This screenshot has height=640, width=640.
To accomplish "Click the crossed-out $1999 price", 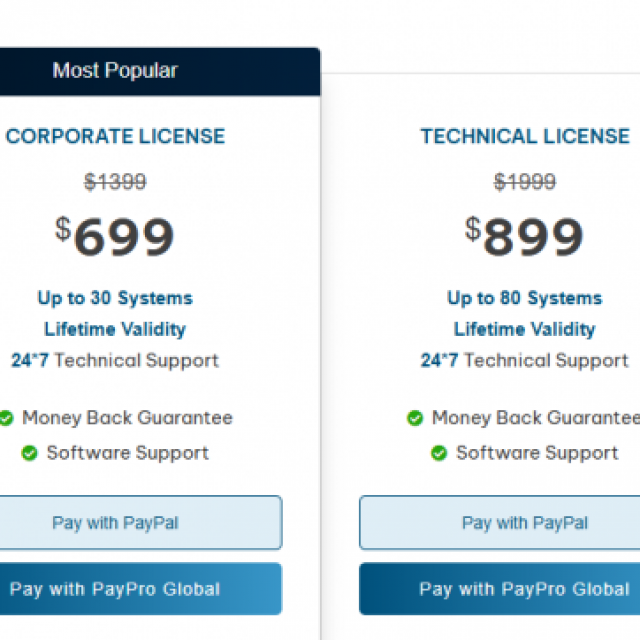I will (525, 182).
